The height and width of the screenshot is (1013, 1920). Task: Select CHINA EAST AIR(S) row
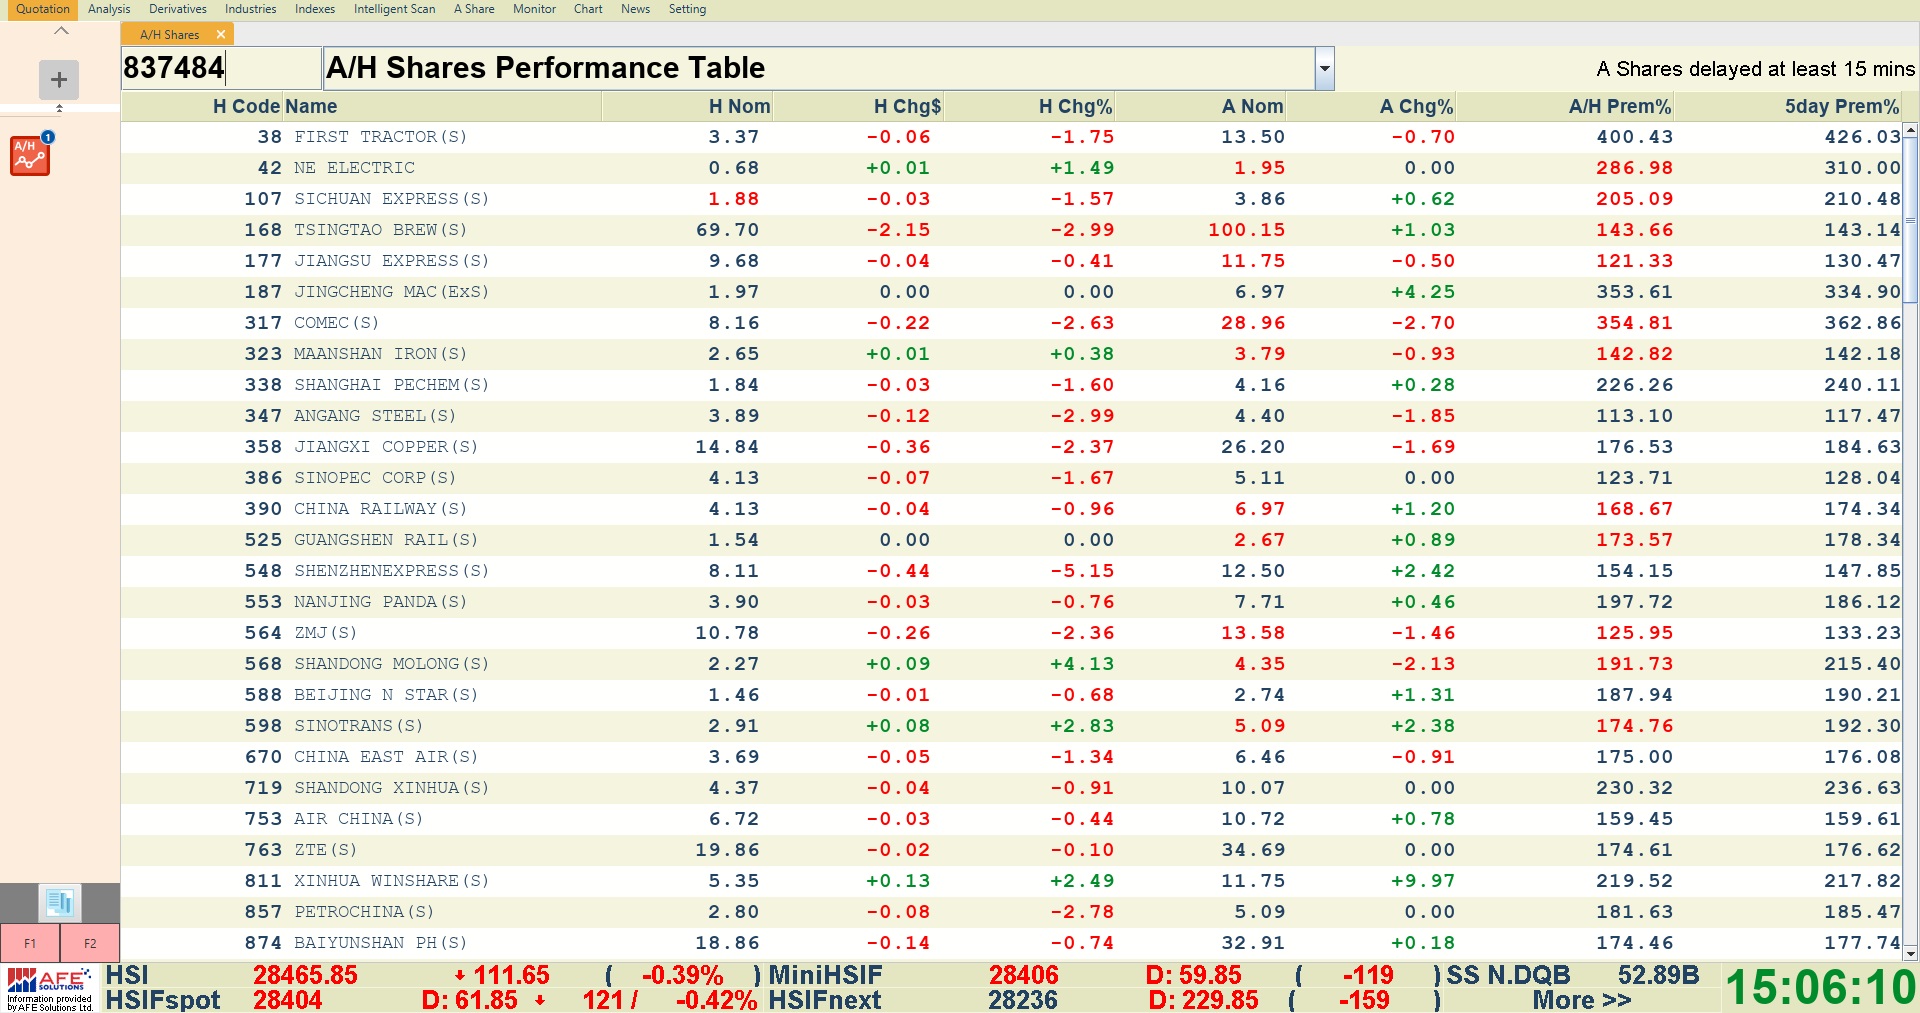tap(1011, 757)
